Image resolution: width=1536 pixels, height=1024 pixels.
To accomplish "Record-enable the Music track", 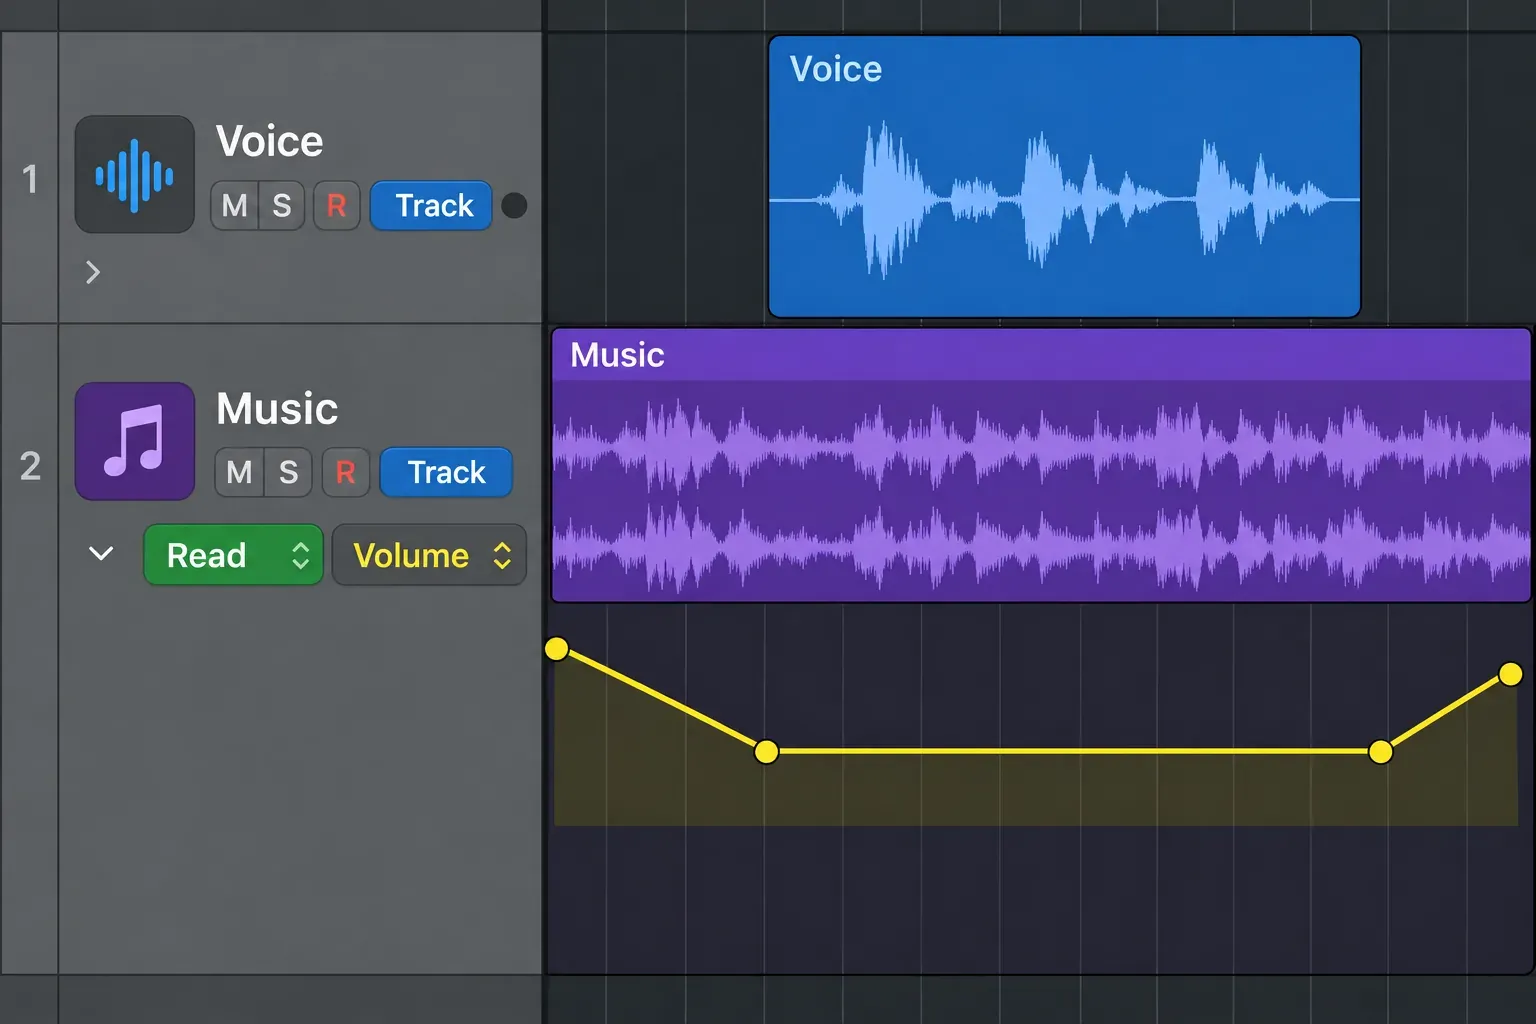I will 346,472.
